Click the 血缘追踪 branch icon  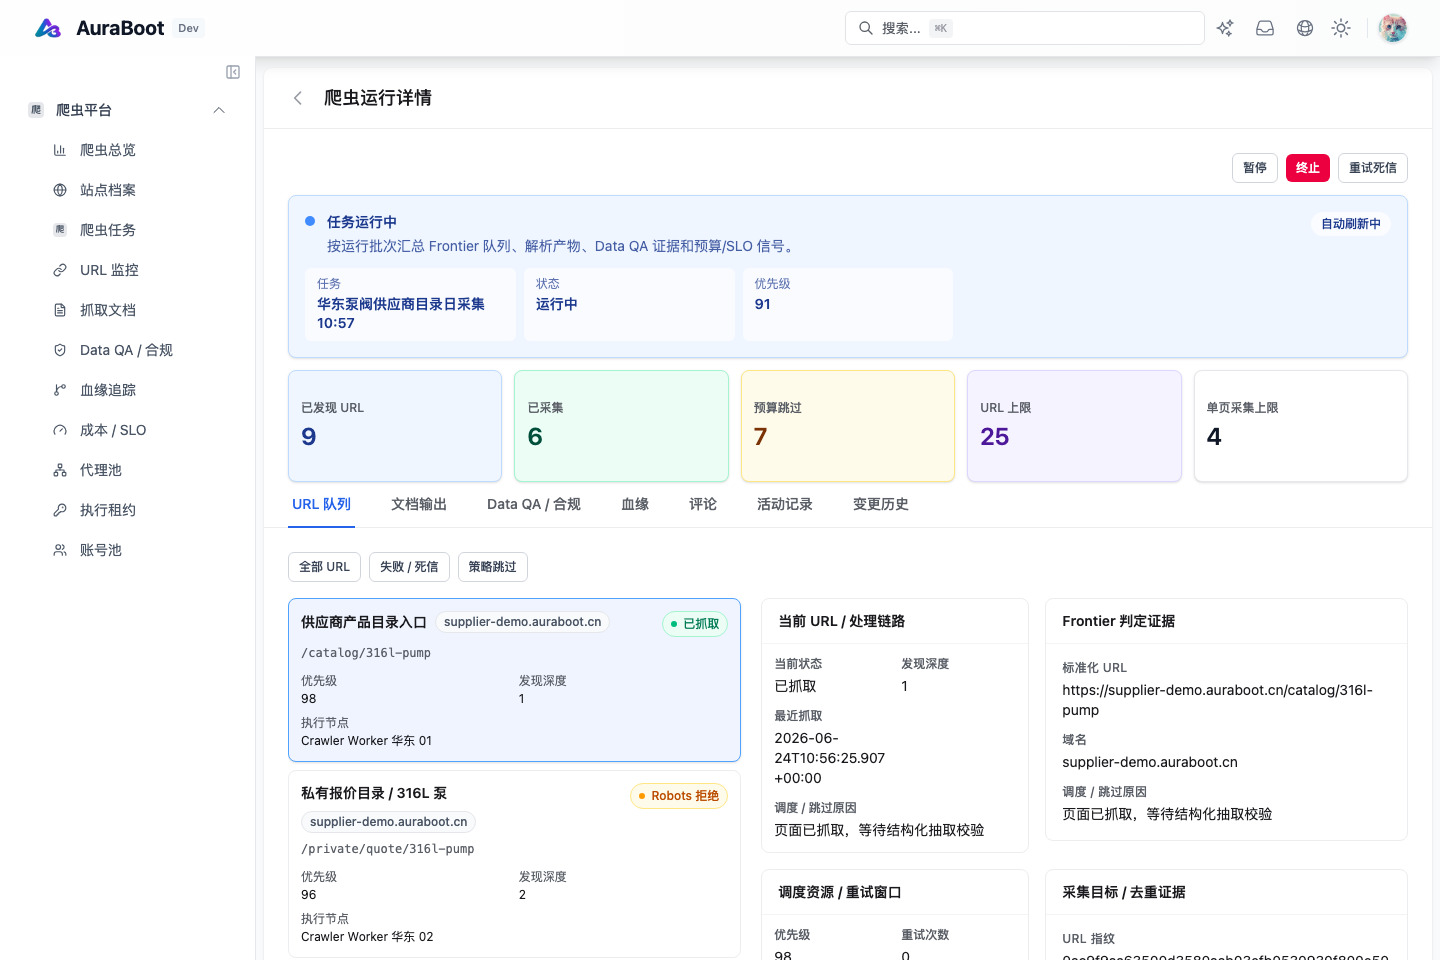point(60,390)
